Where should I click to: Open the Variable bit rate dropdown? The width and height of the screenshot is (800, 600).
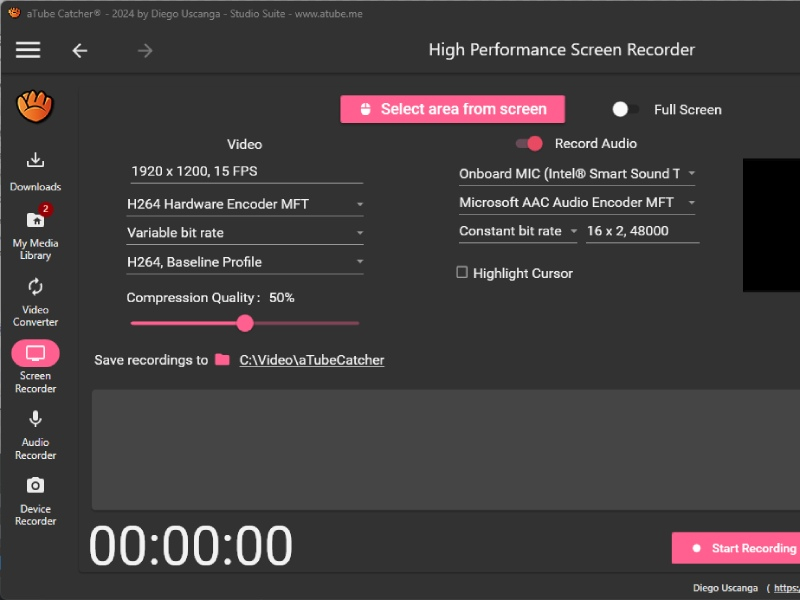(x=245, y=233)
